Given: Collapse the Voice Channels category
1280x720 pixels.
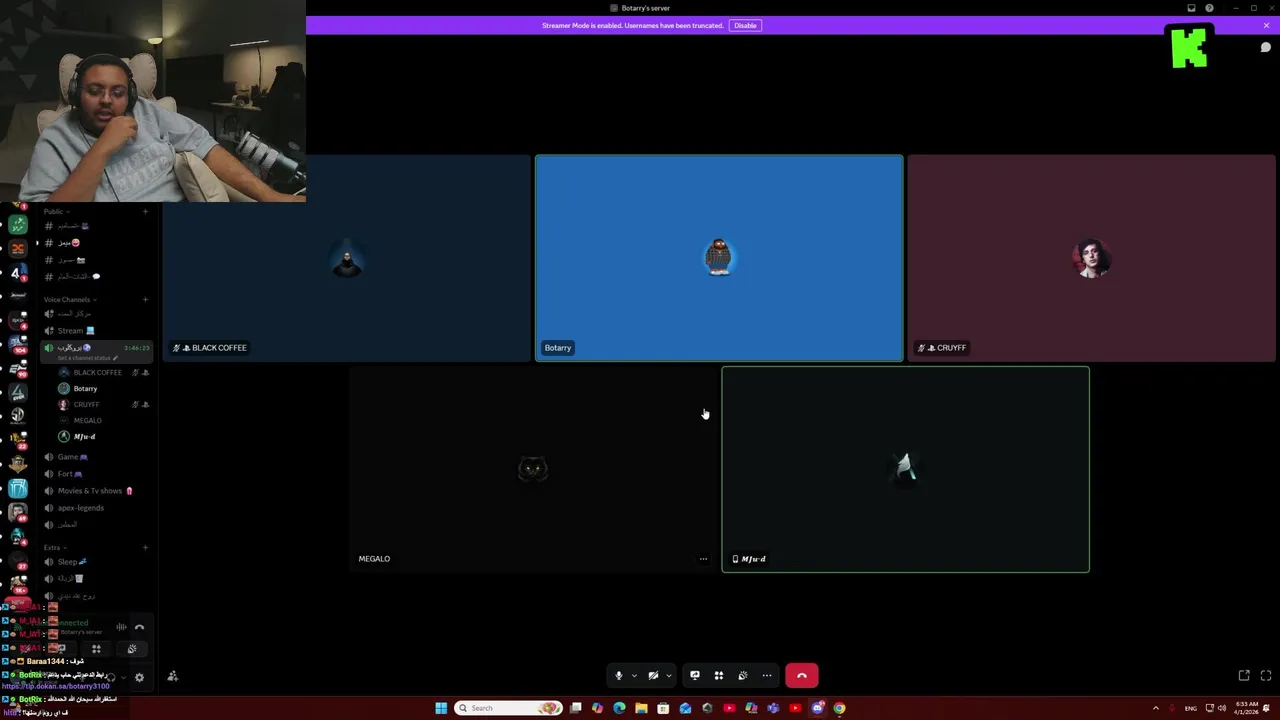Looking at the screenshot, I should pos(69,300).
